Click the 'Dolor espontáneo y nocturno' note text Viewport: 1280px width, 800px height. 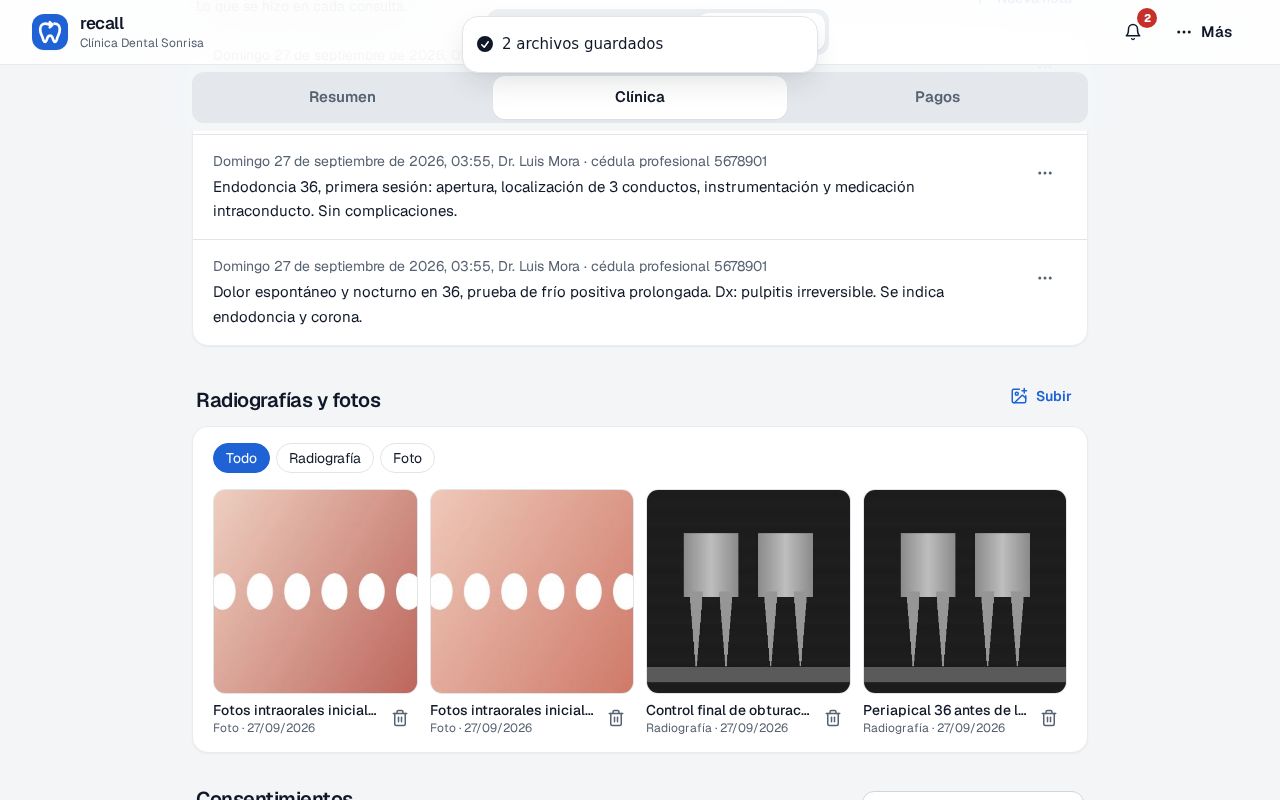(x=578, y=304)
